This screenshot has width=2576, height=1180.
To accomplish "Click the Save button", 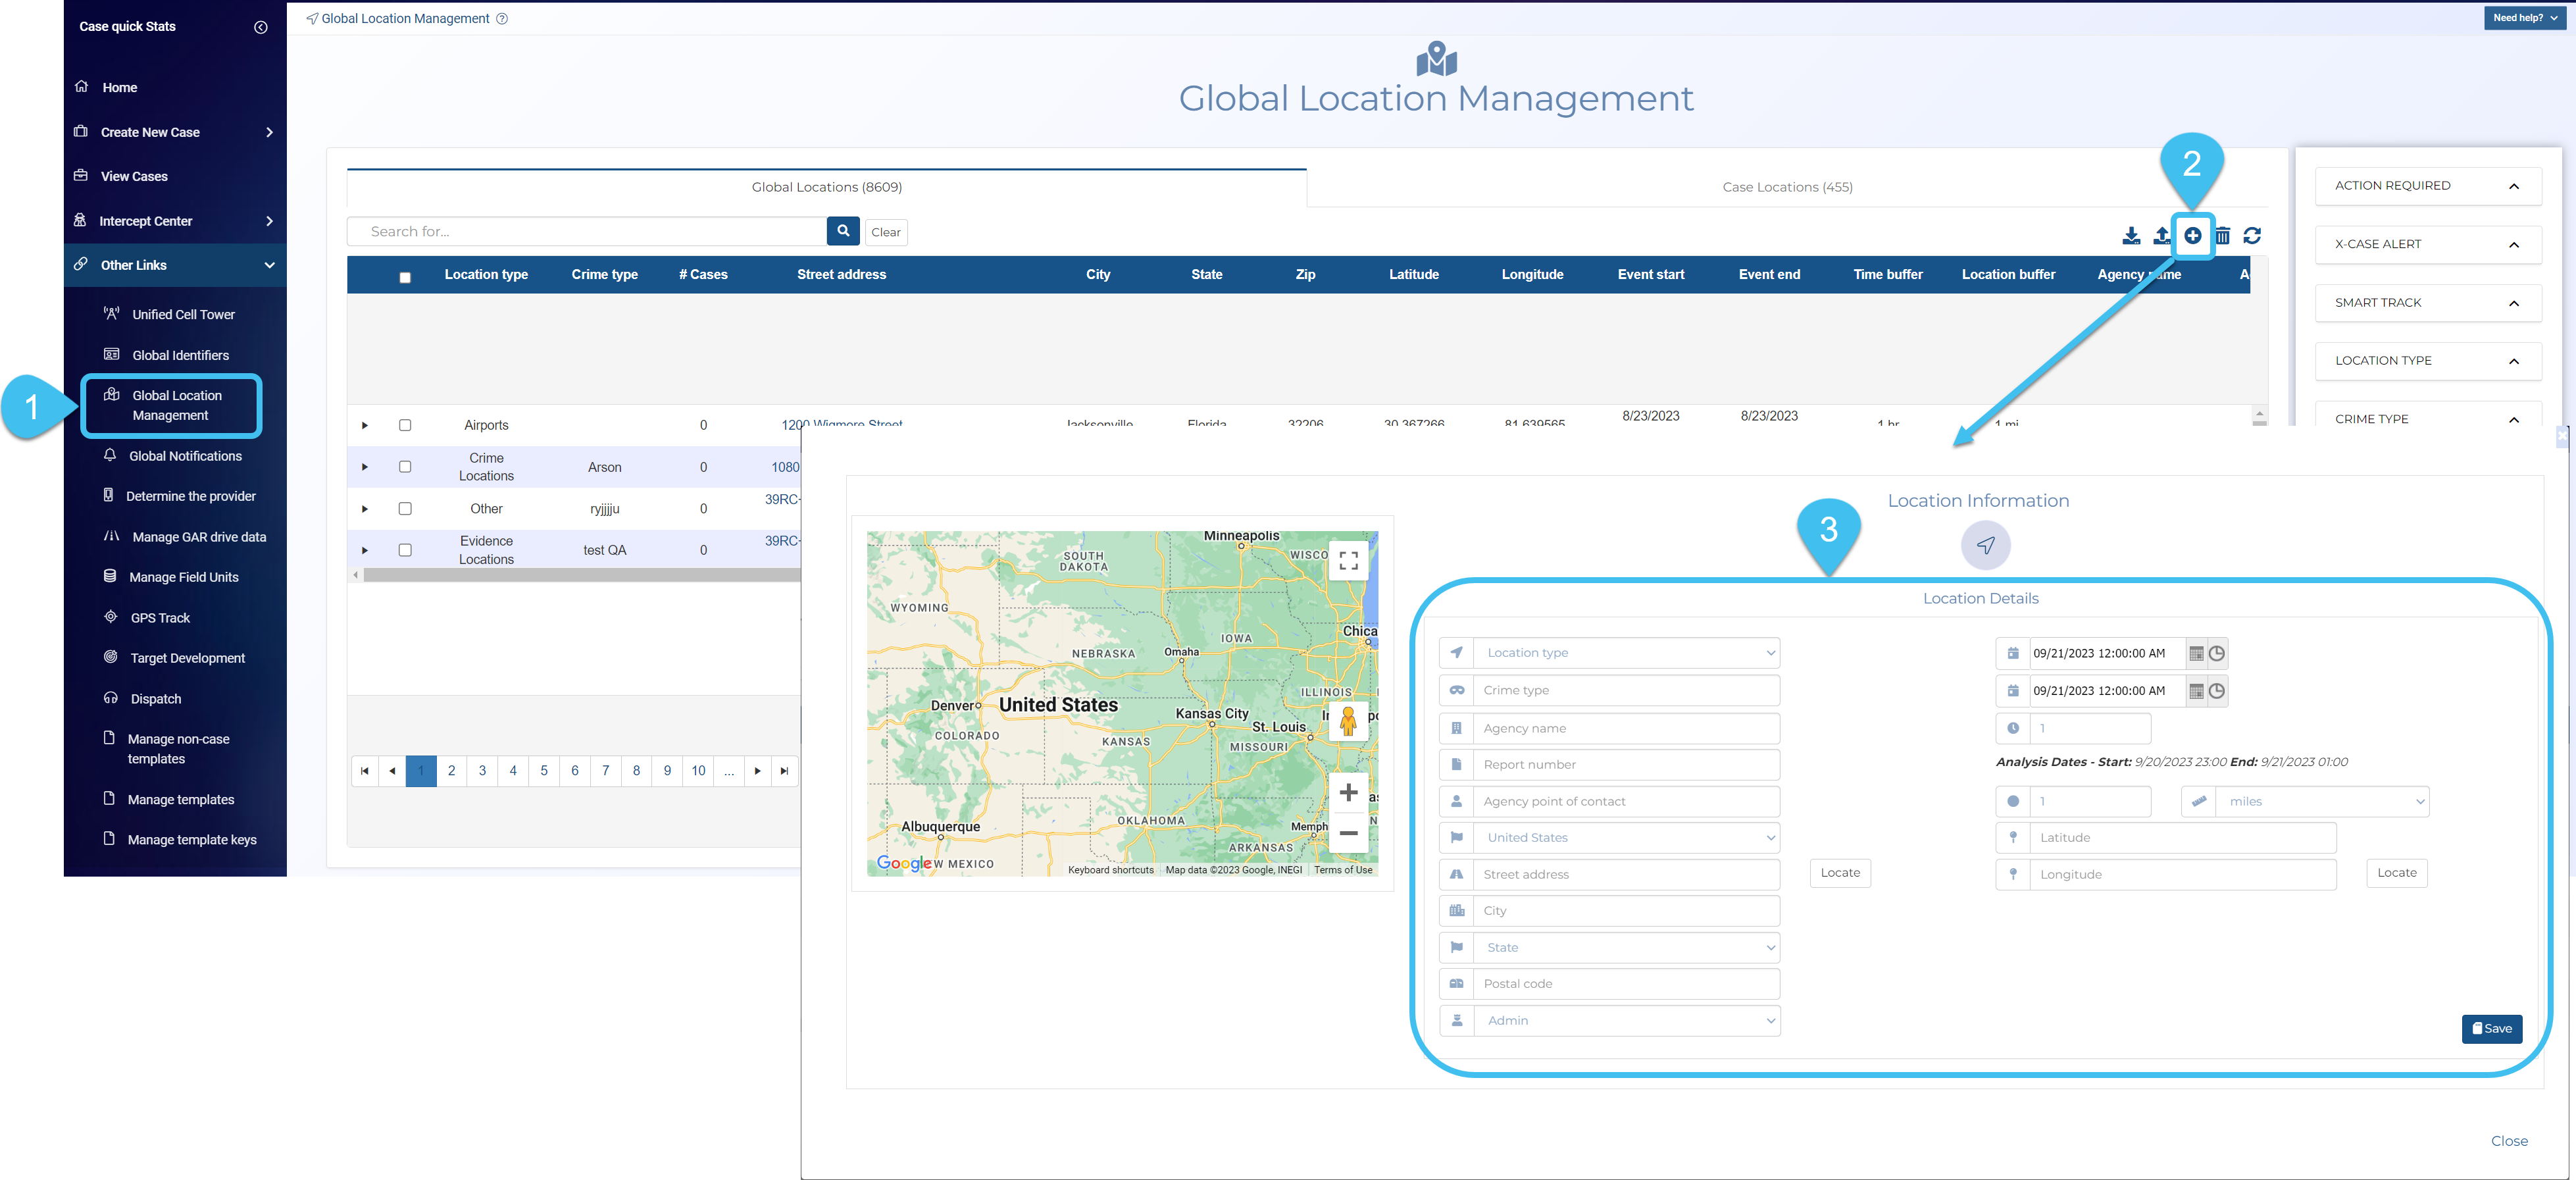I will click(x=2491, y=1028).
